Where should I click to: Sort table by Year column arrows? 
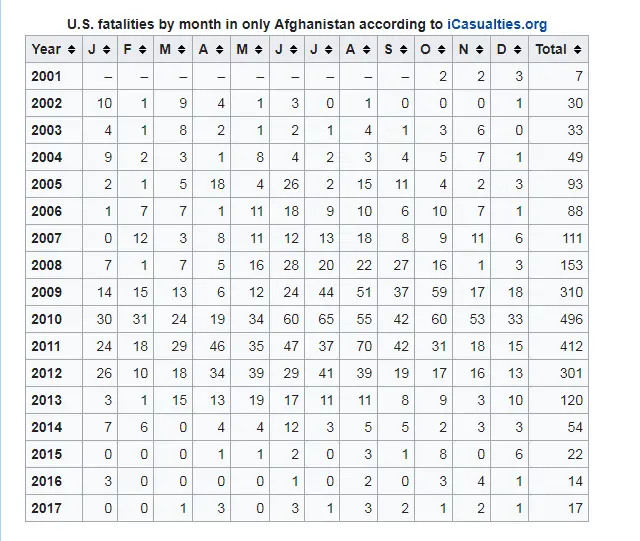[71, 50]
